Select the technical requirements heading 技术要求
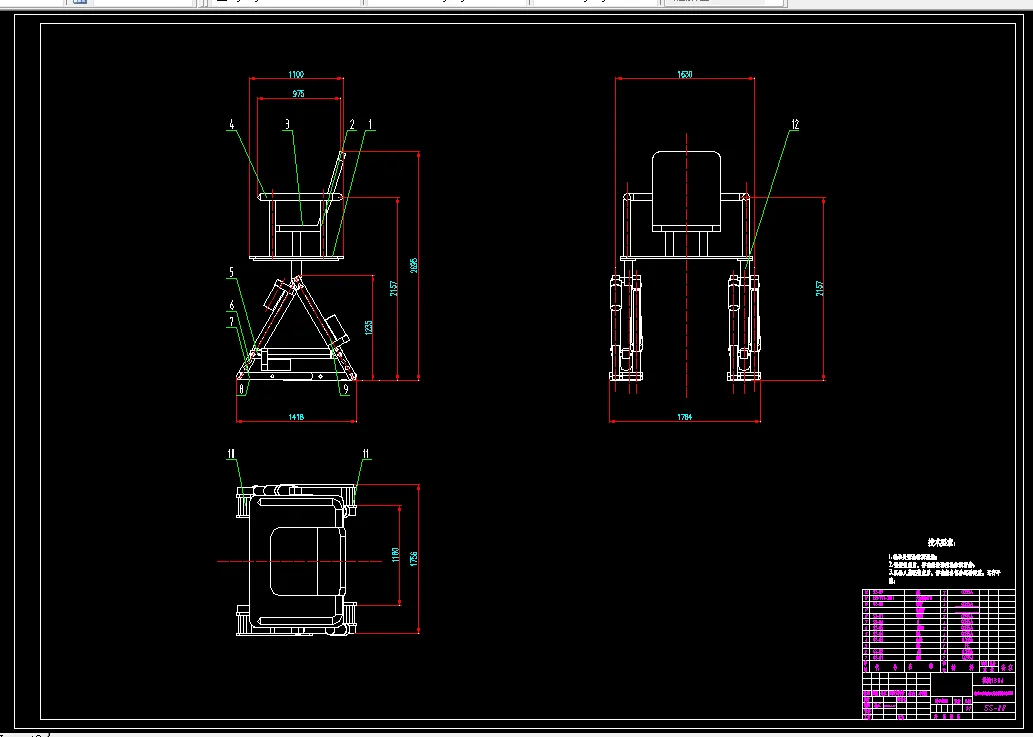The height and width of the screenshot is (737, 1033). pyautogui.click(x=941, y=543)
